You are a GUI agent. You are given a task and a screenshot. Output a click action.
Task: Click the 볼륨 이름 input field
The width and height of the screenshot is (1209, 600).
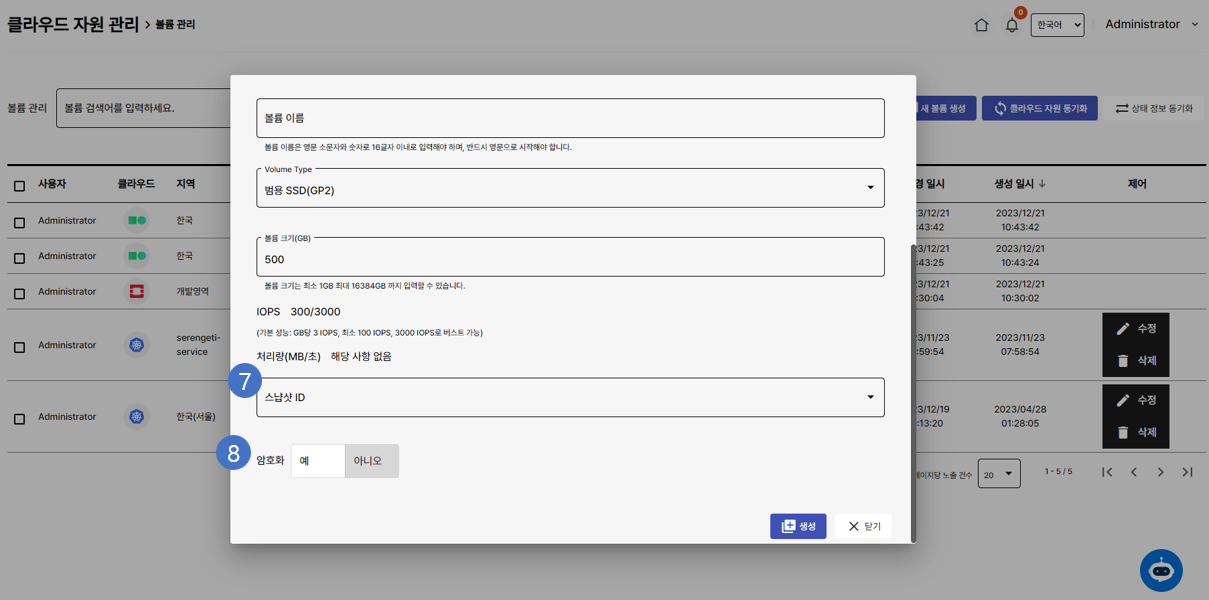570,118
